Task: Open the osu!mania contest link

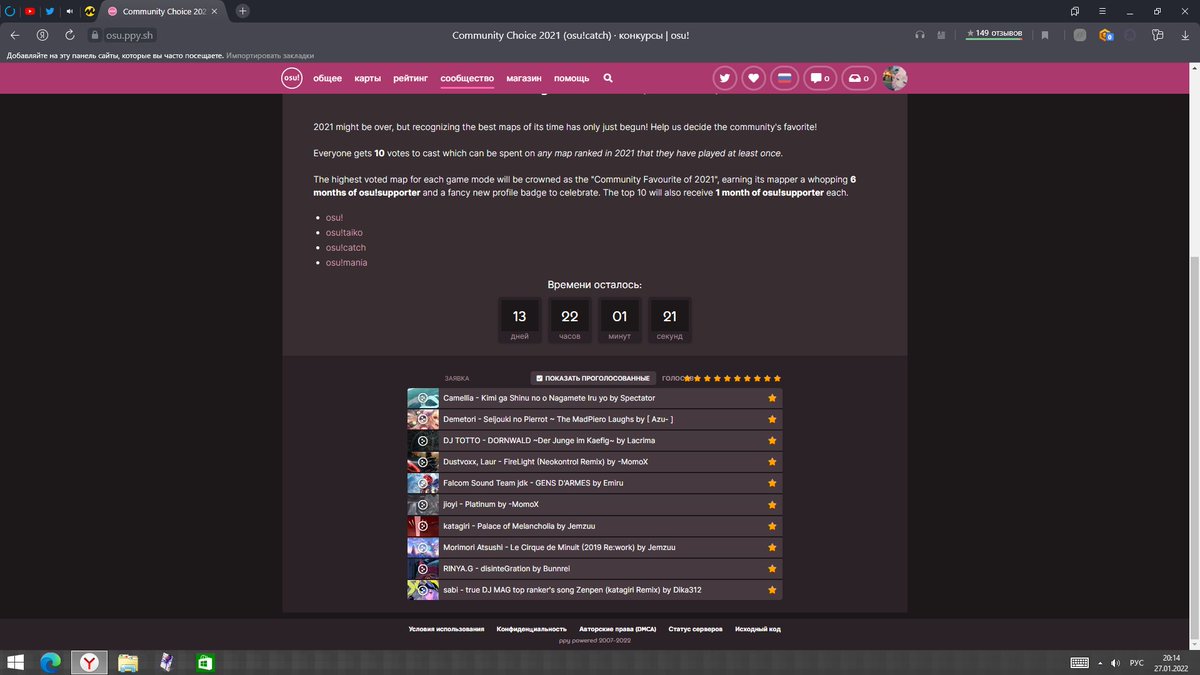Action: pyautogui.click(x=346, y=262)
